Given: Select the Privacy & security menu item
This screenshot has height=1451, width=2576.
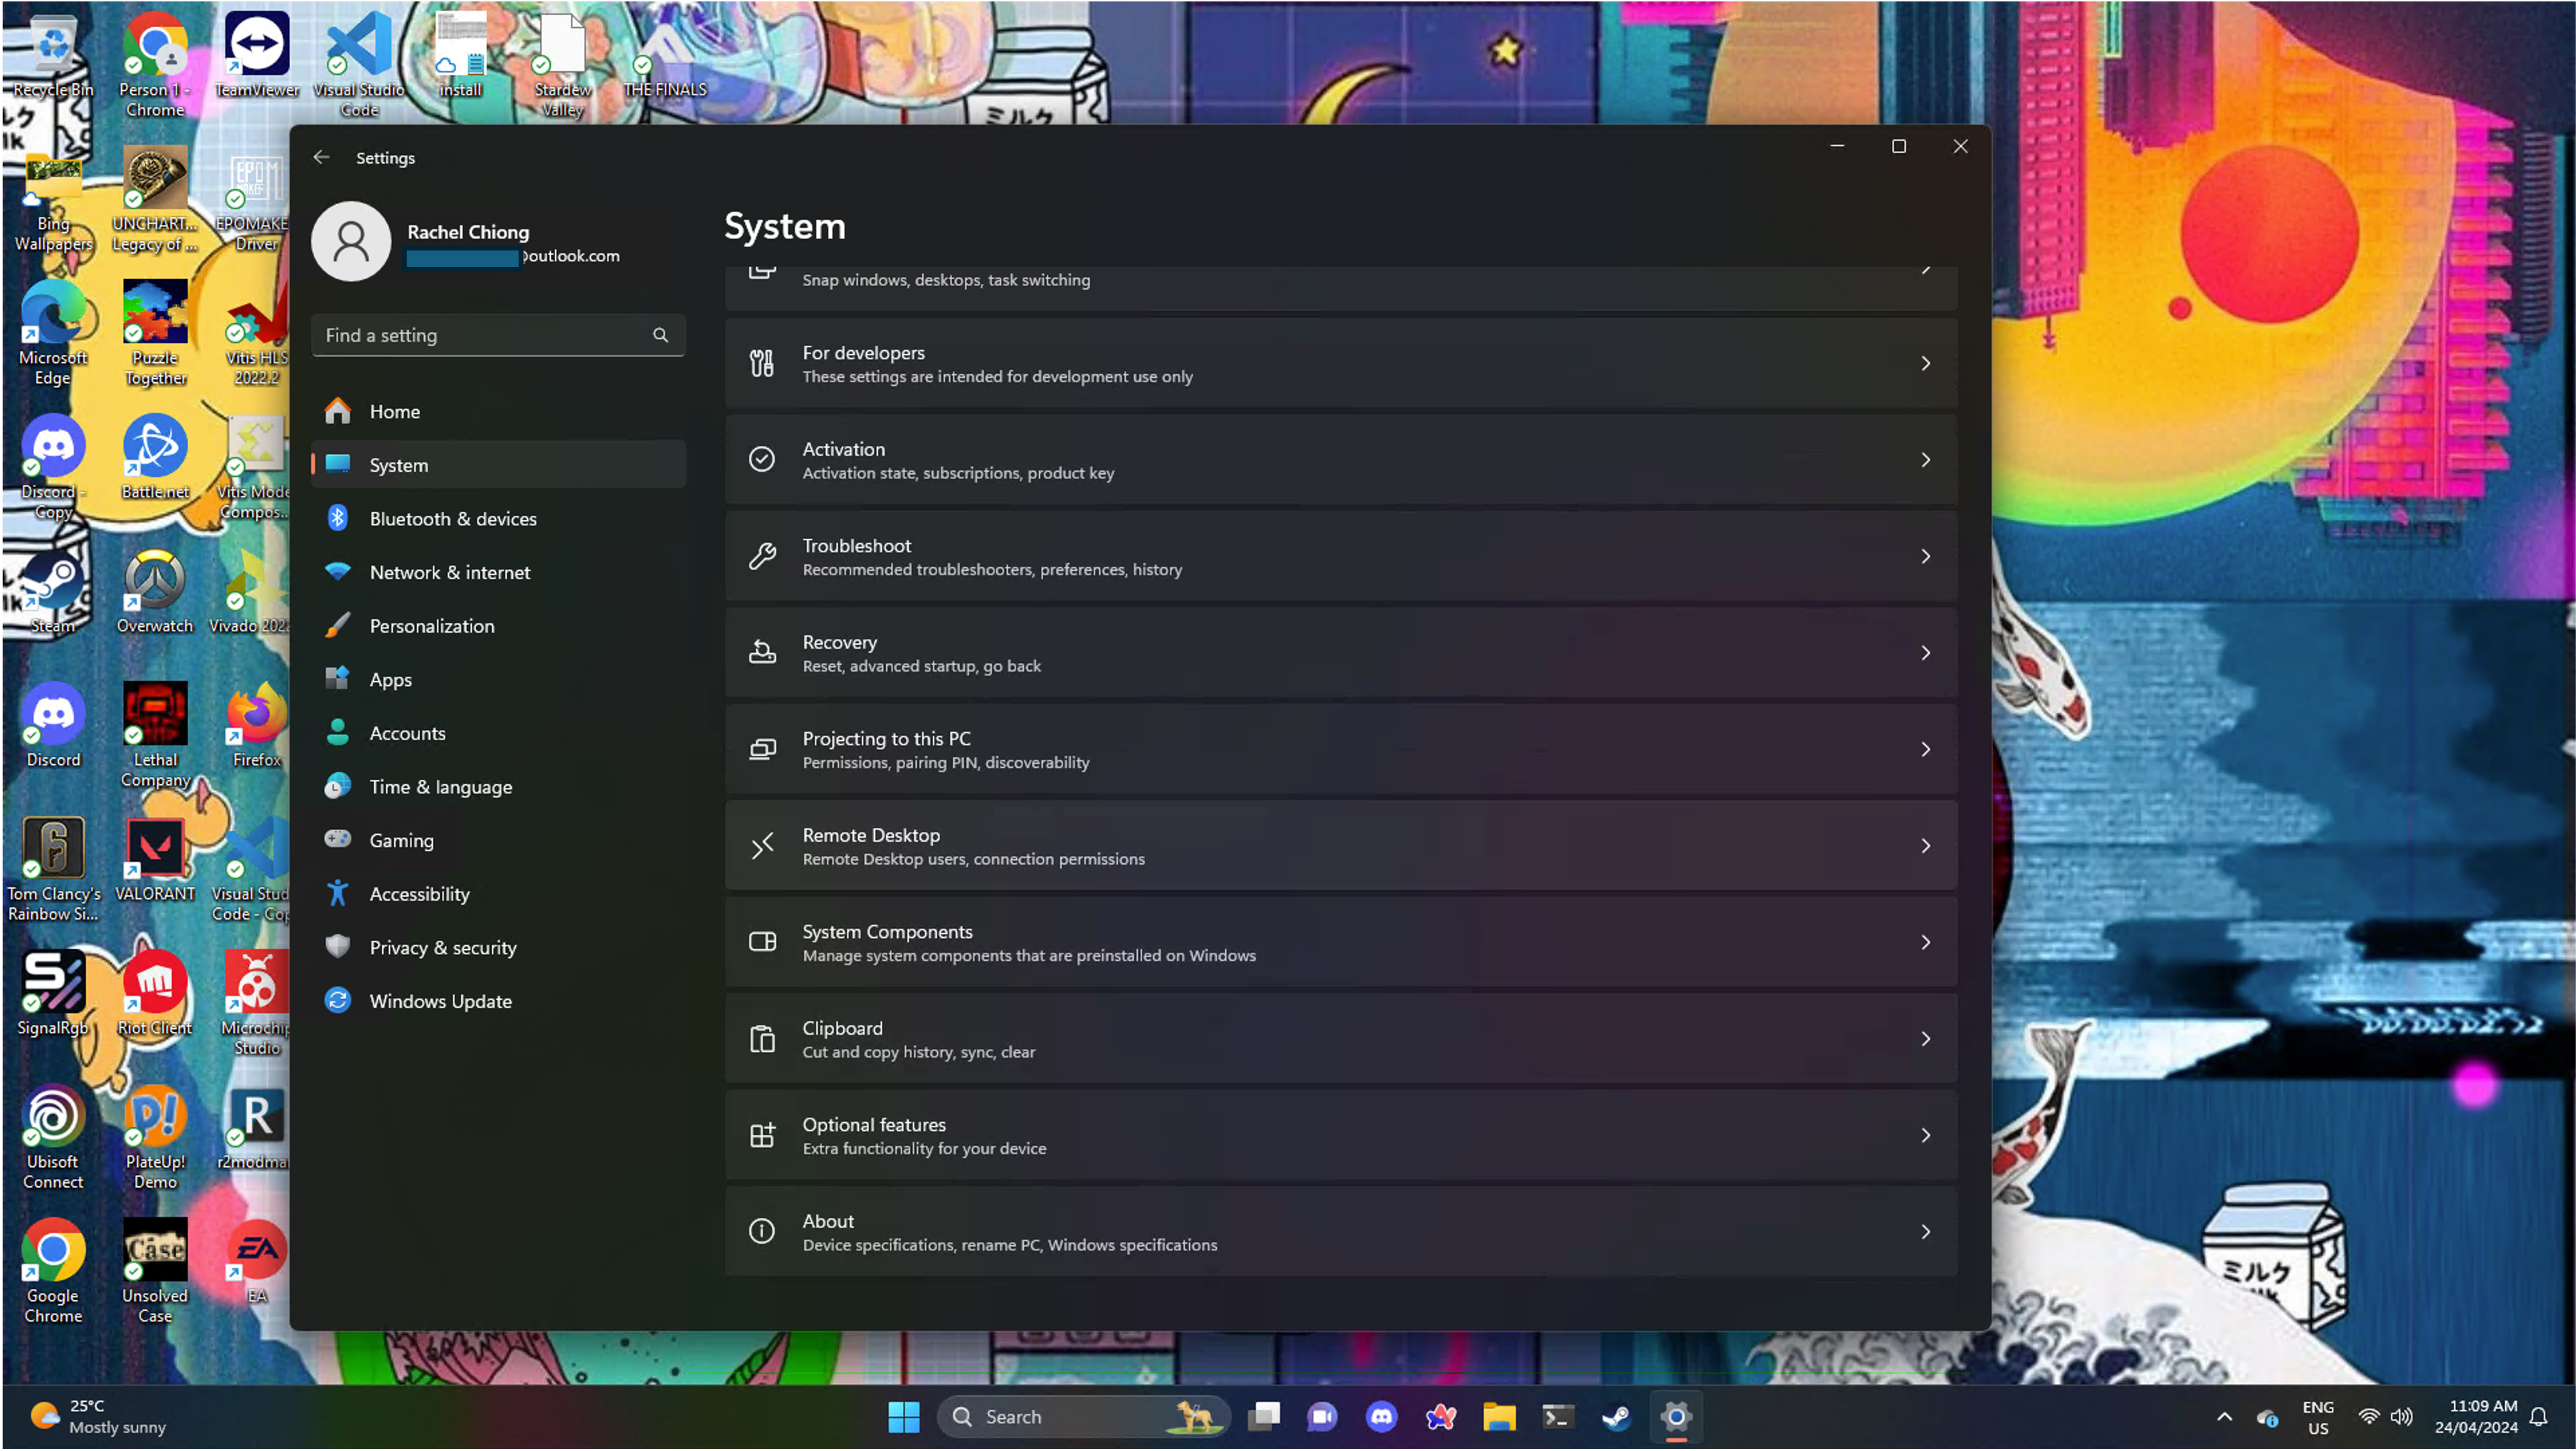Looking at the screenshot, I should coord(444,946).
